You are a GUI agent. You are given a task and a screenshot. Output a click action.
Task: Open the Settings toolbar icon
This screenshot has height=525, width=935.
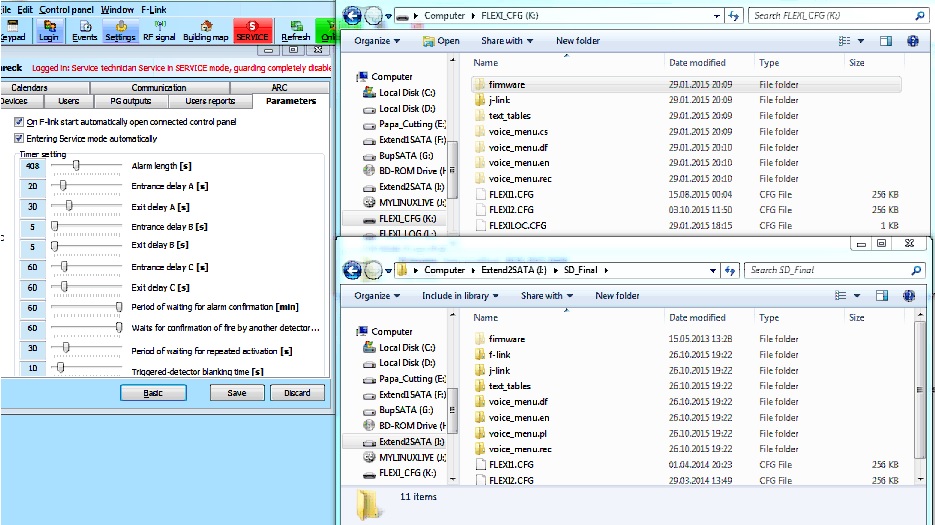point(120,31)
